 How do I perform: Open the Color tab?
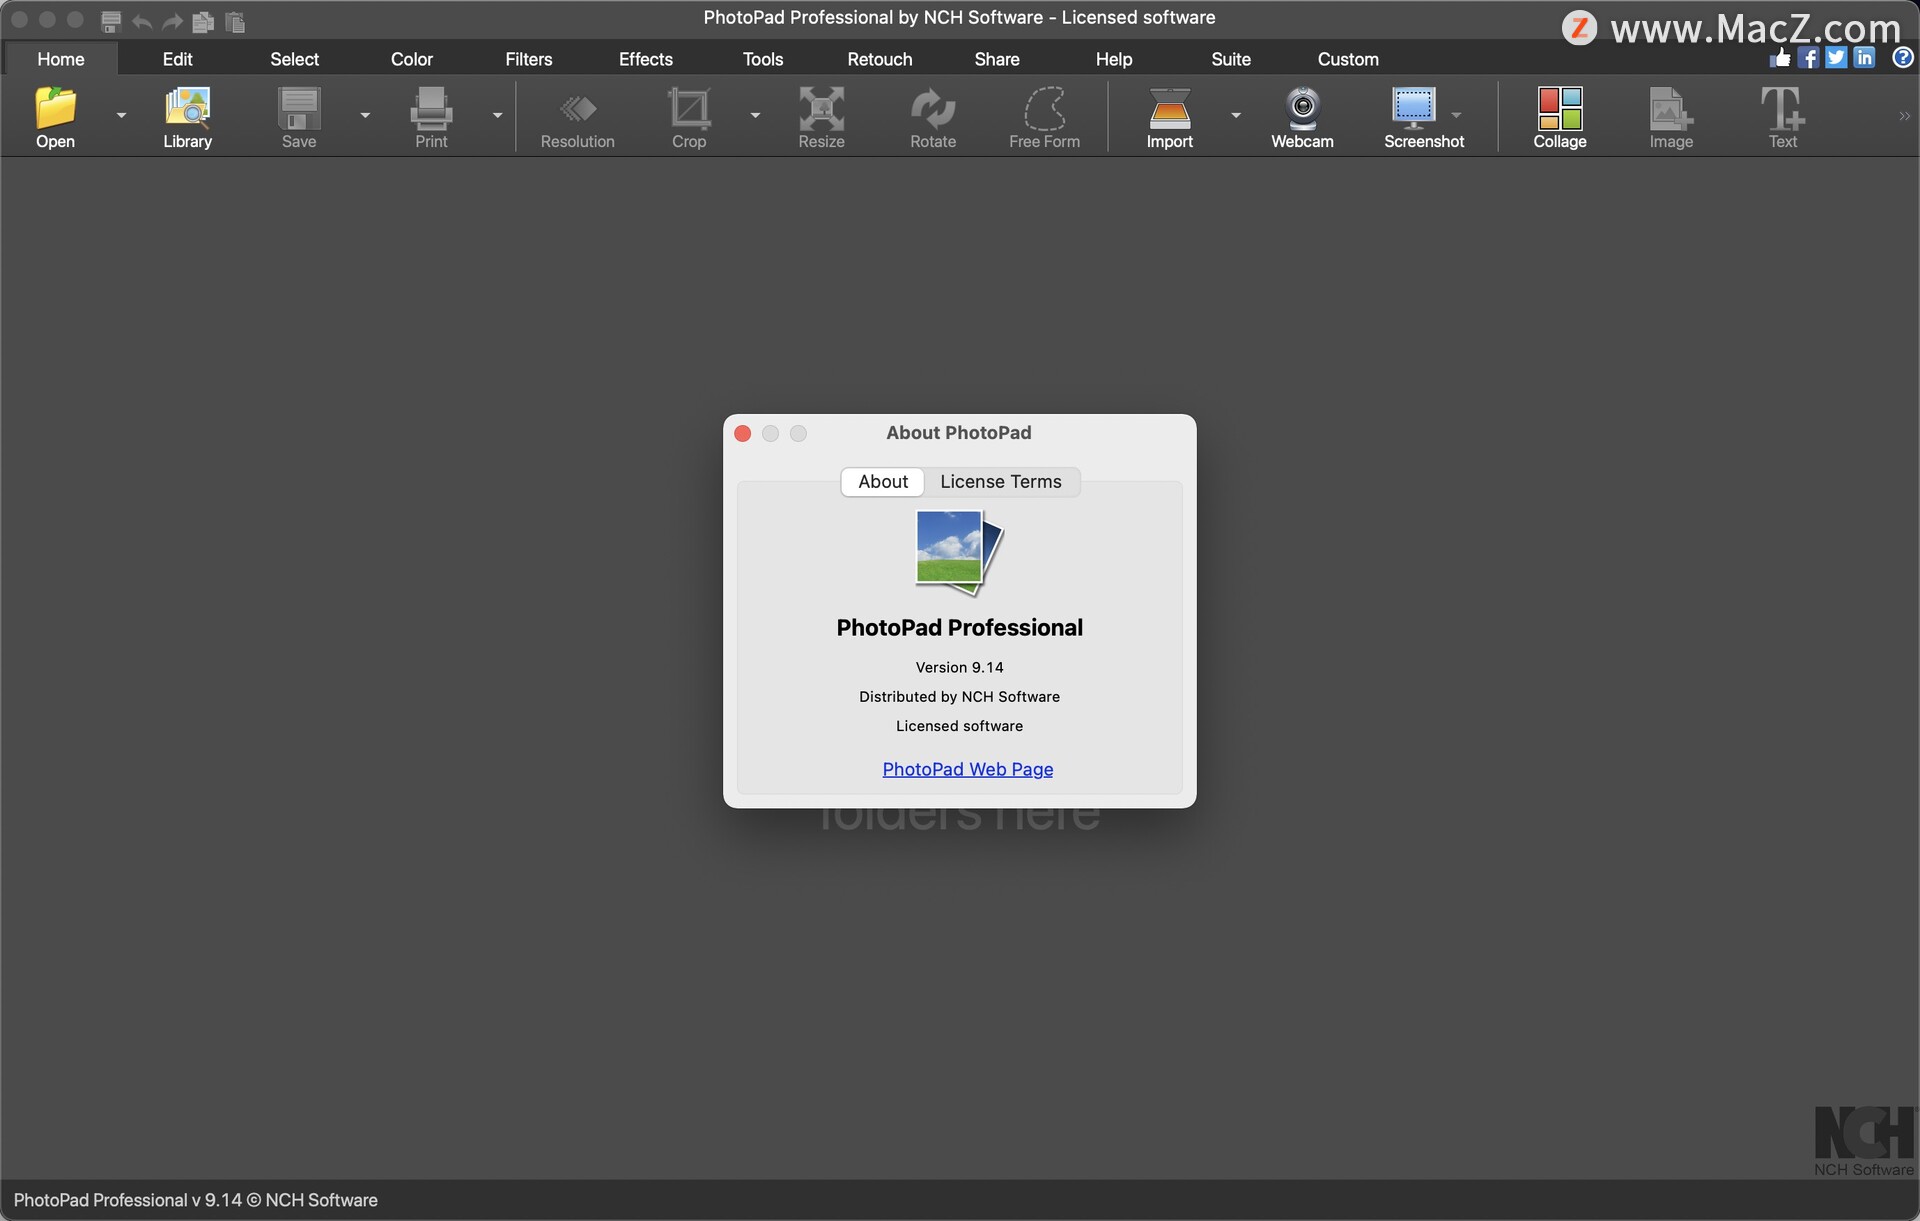(412, 59)
